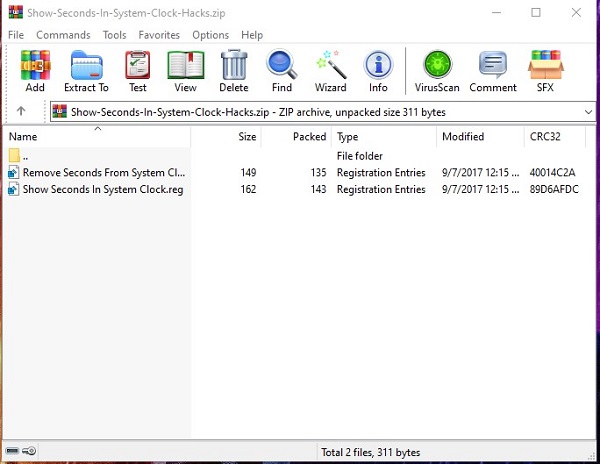The height and width of the screenshot is (464, 600).
Task: Click the CRC32 value 40014C2A
Action: tap(552, 173)
